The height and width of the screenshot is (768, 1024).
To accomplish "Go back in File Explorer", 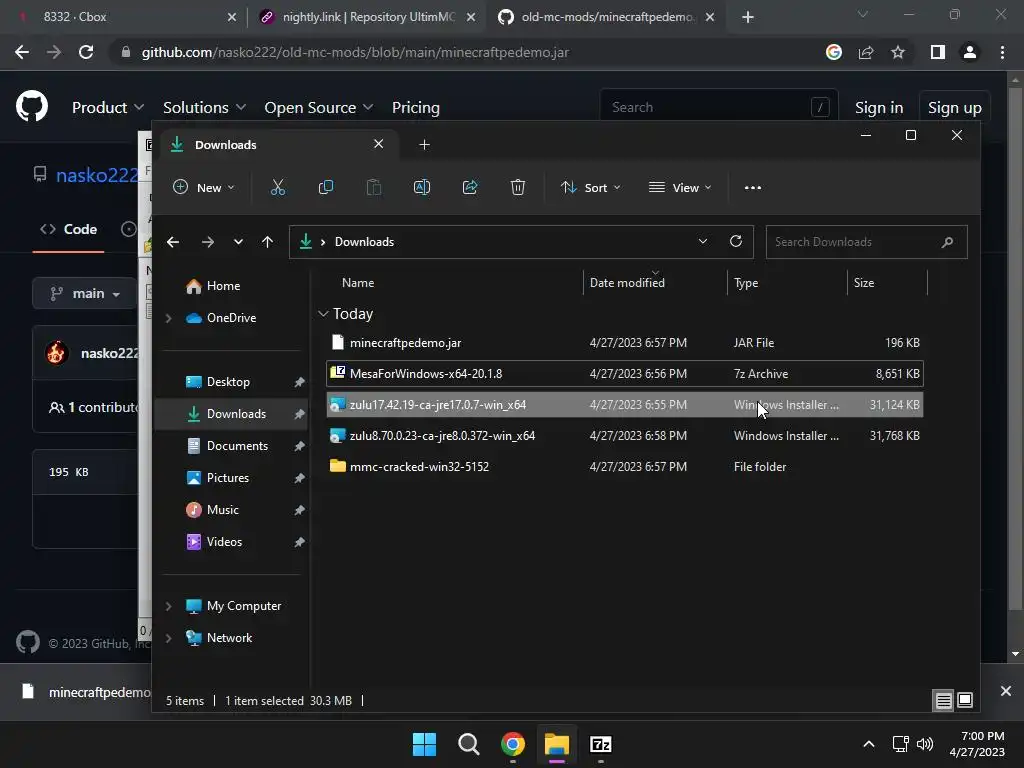I will tap(172, 242).
